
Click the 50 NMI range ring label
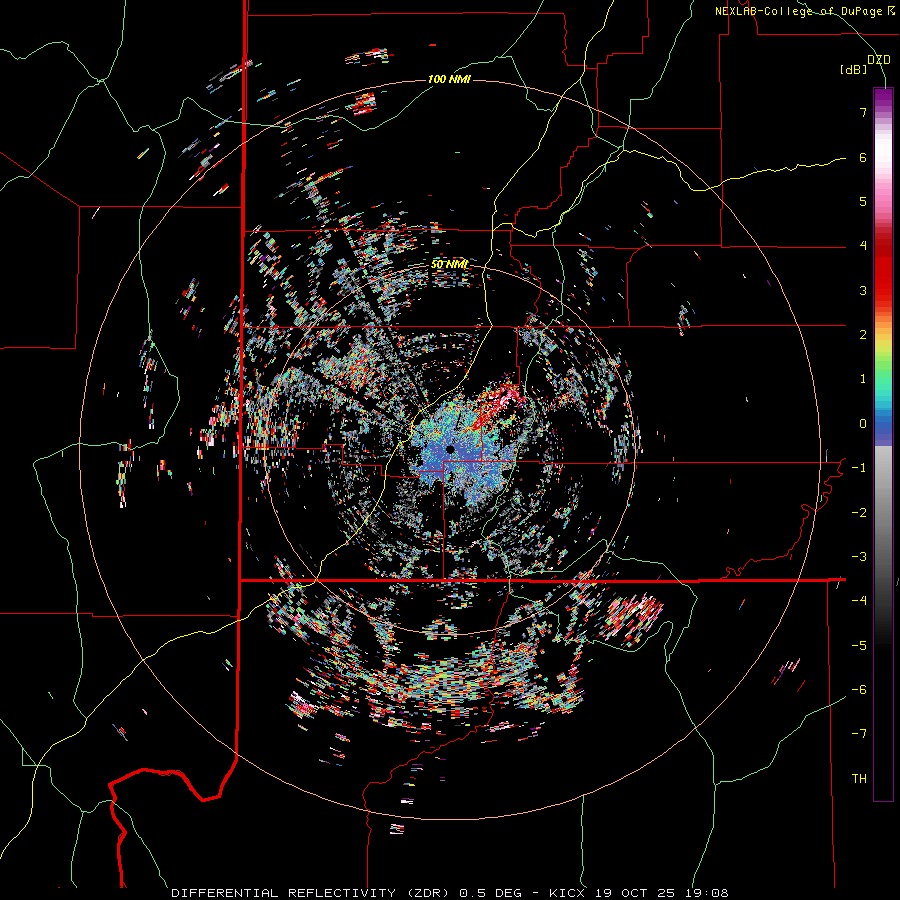click(449, 265)
